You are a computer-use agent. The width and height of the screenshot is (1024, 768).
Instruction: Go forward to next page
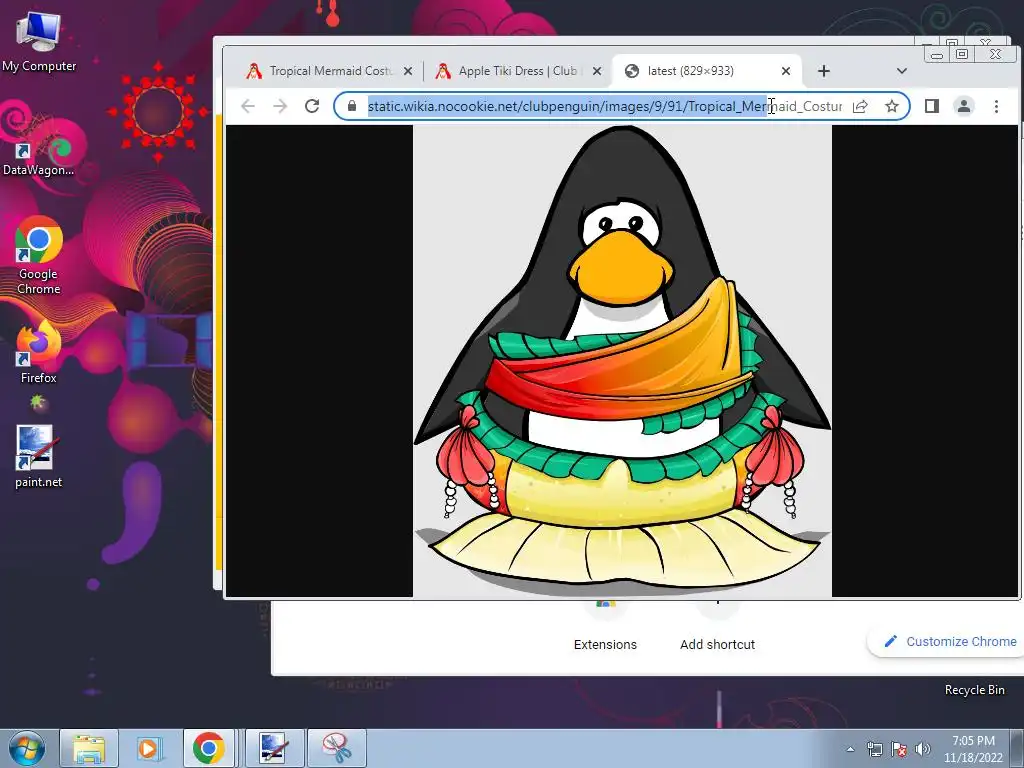tap(280, 106)
